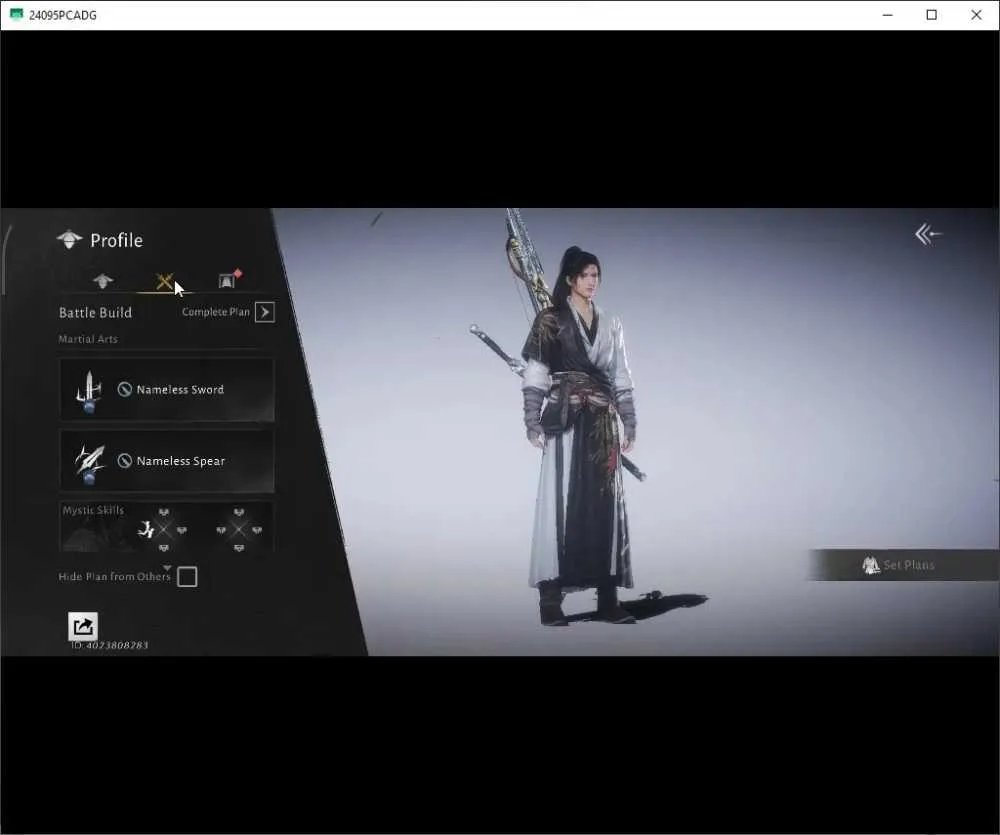Click the Profile header emblem icon
The width and height of the screenshot is (1000, 835).
[x=70, y=240]
